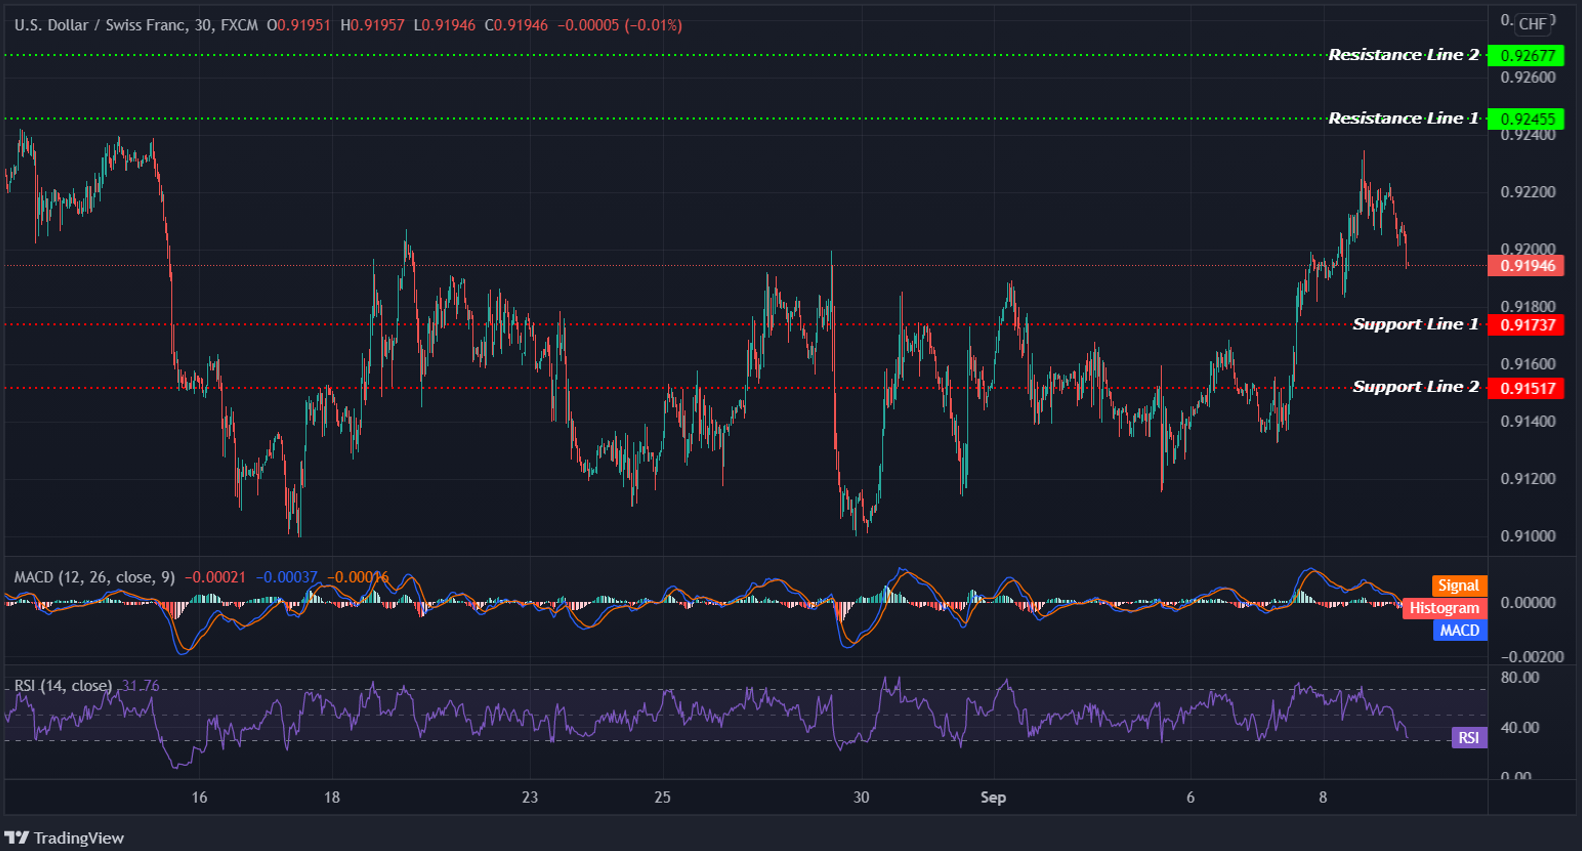Click the blue MACD label
The image size is (1582, 851).
[1459, 630]
